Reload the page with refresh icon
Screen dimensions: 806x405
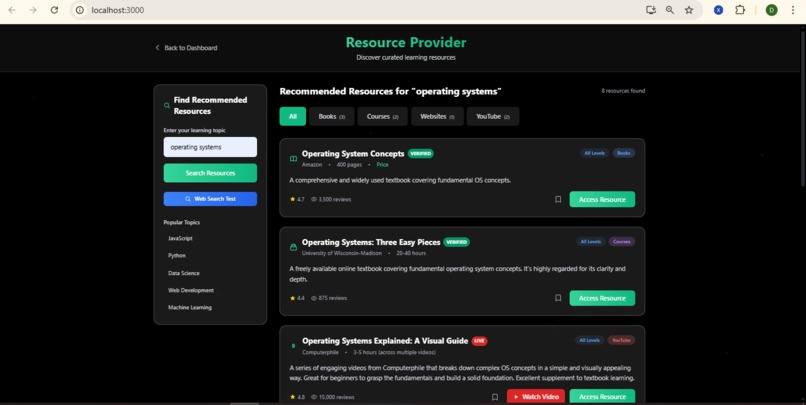pyautogui.click(x=54, y=10)
